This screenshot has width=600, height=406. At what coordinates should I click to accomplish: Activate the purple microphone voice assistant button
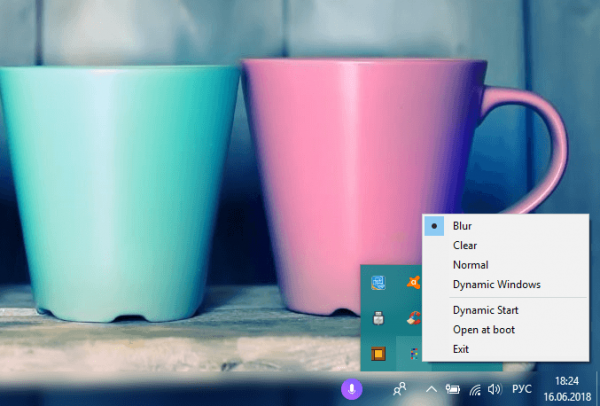point(352,389)
